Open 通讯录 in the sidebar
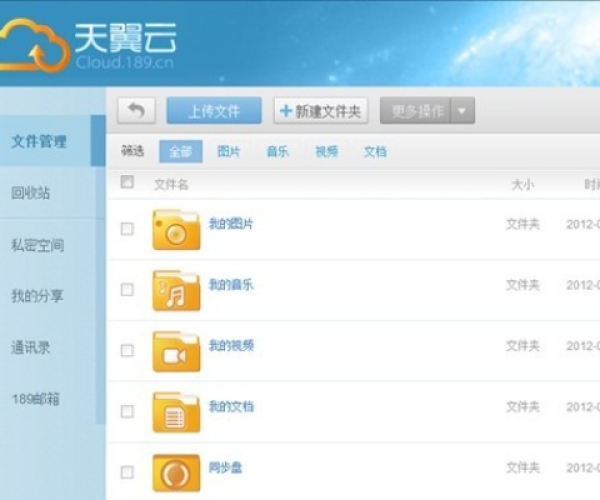600x500 pixels. pos(31,347)
